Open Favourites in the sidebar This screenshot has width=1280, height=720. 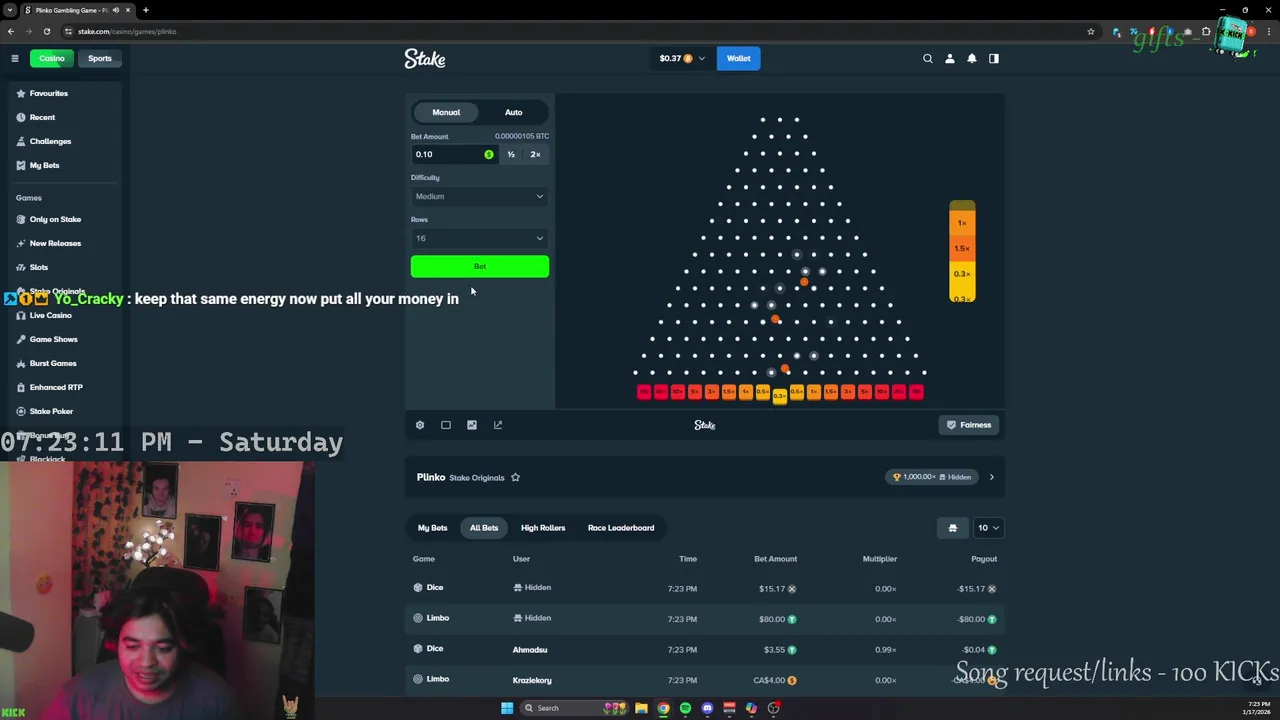click(x=49, y=93)
